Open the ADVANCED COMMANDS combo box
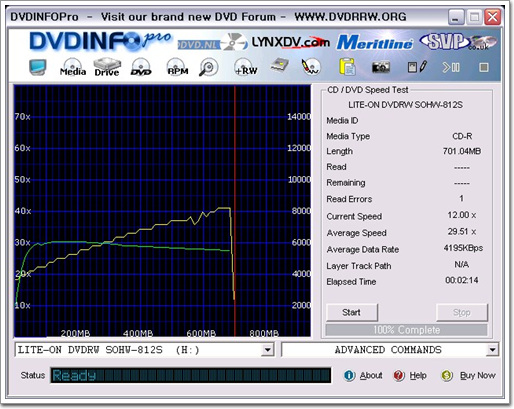514x409 pixels. (390, 350)
